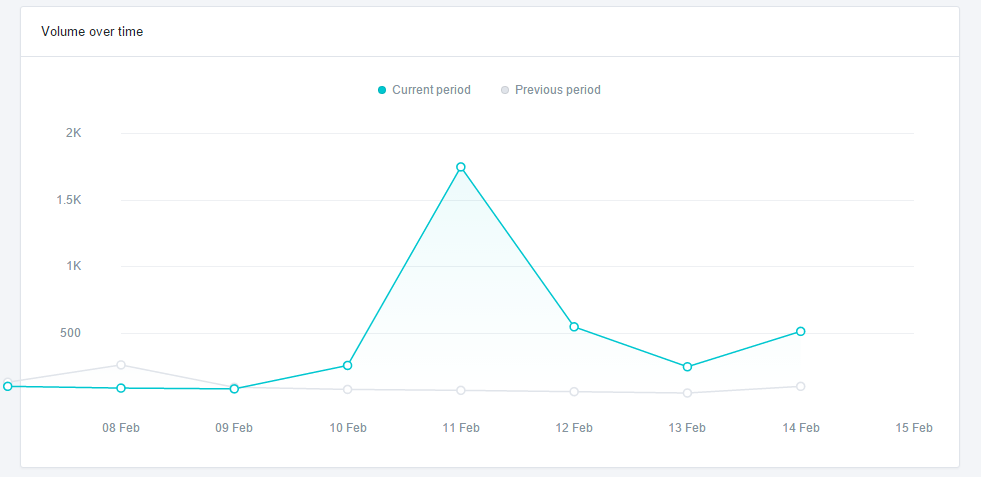Viewport: 981px width, 477px height.
Task: Click previous period point at 13 Feb
Action: tap(688, 393)
